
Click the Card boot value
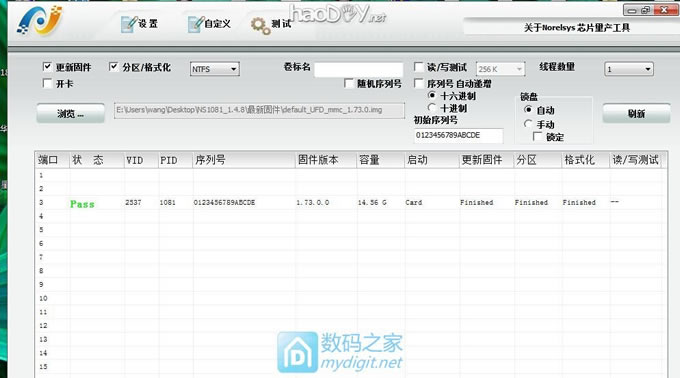(x=414, y=202)
